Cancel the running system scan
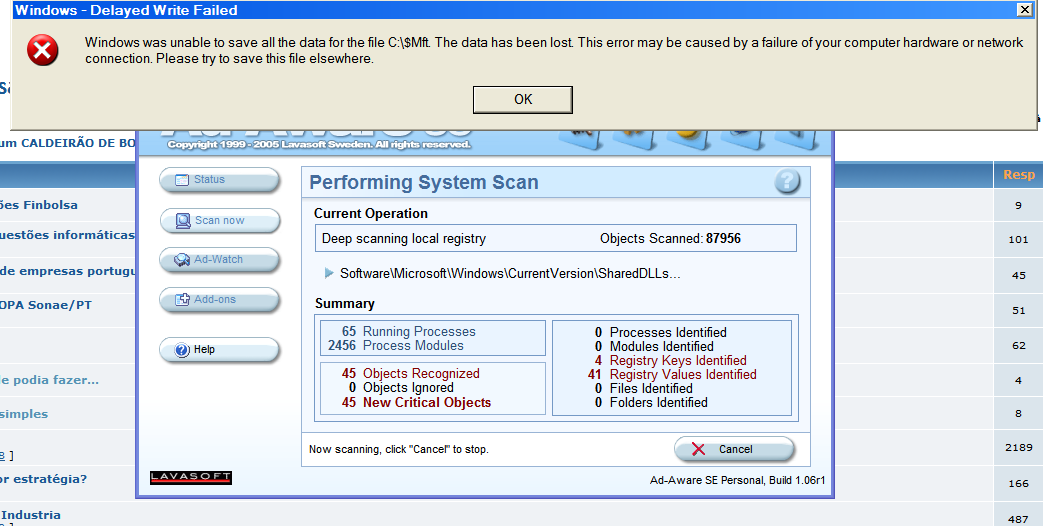Image resolution: width=1043 pixels, height=526 pixels. click(x=734, y=450)
